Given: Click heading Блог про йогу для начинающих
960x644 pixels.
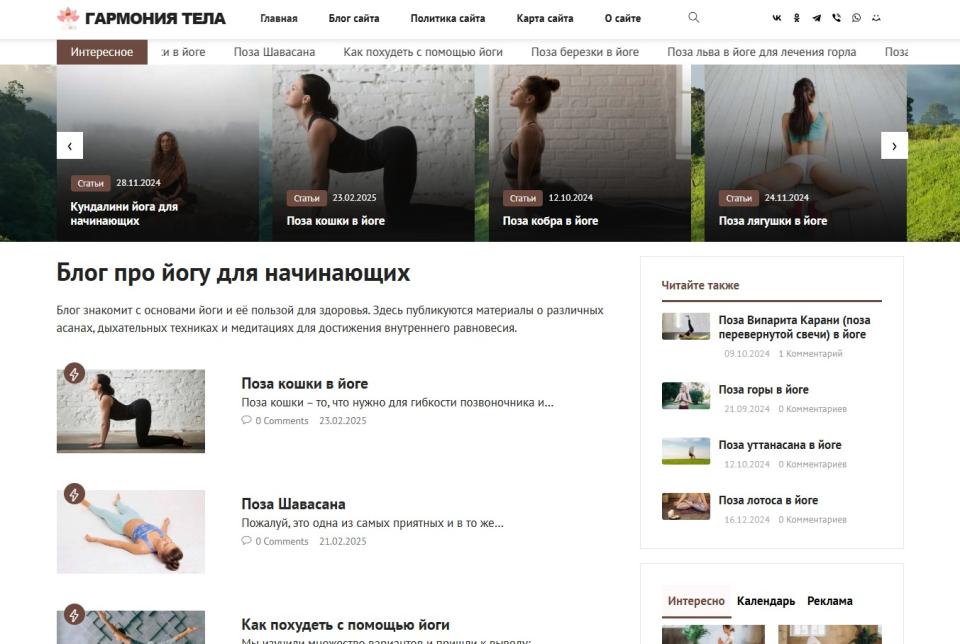Looking at the screenshot, I should (x=233, y=273).
